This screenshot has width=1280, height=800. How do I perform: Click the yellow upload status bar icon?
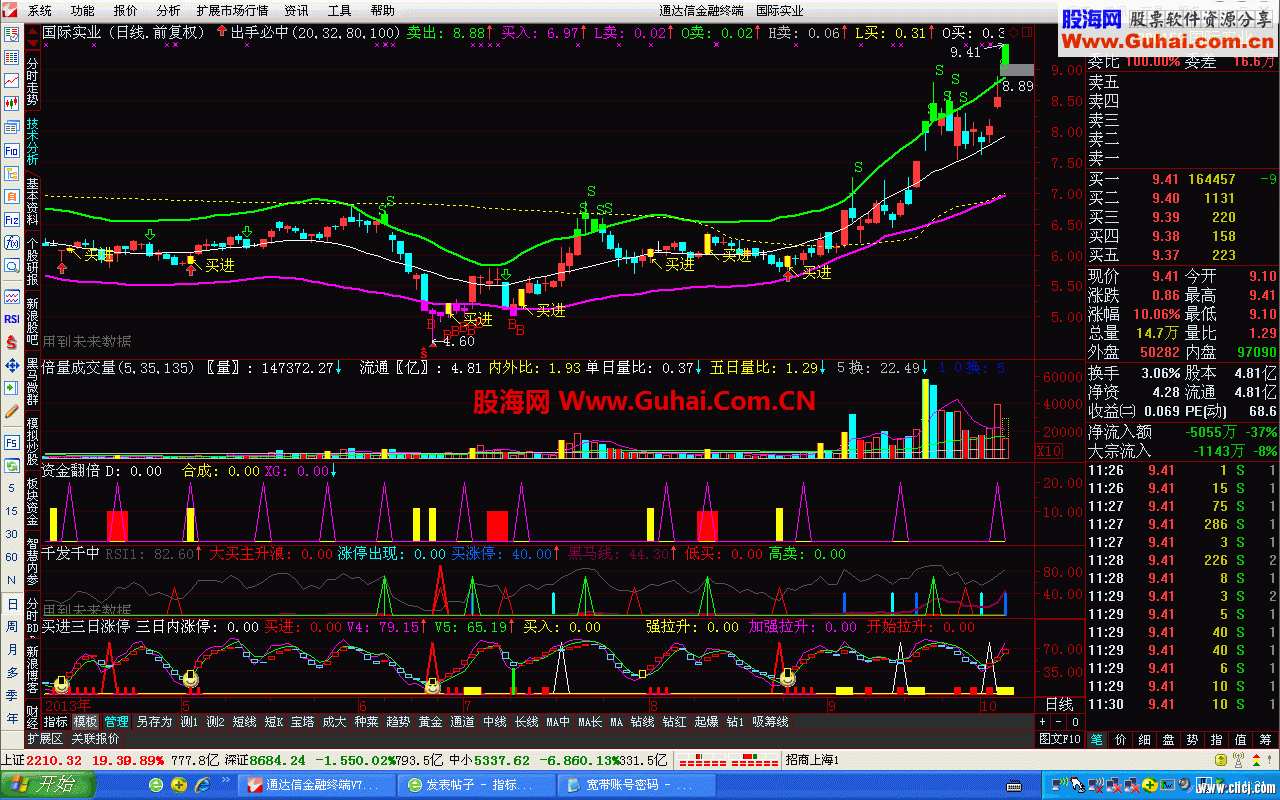(x=1221, y=760)
